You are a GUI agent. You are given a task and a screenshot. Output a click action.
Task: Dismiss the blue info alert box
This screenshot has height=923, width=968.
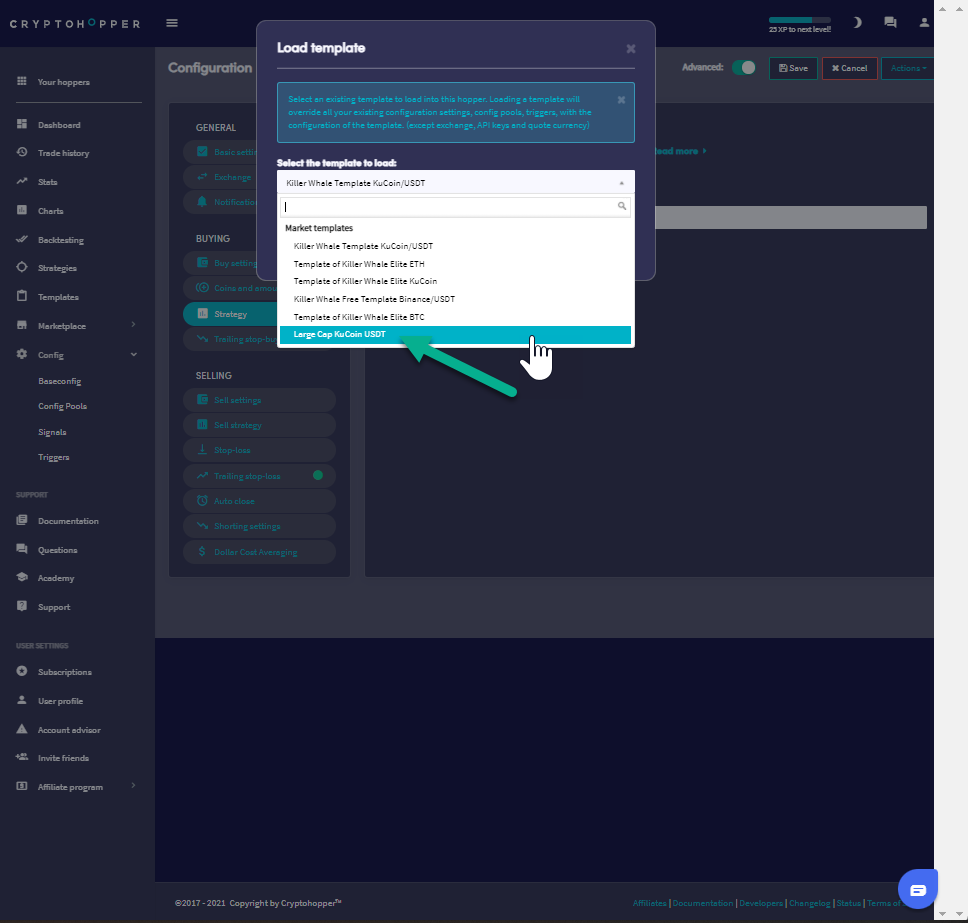[621, 100]
